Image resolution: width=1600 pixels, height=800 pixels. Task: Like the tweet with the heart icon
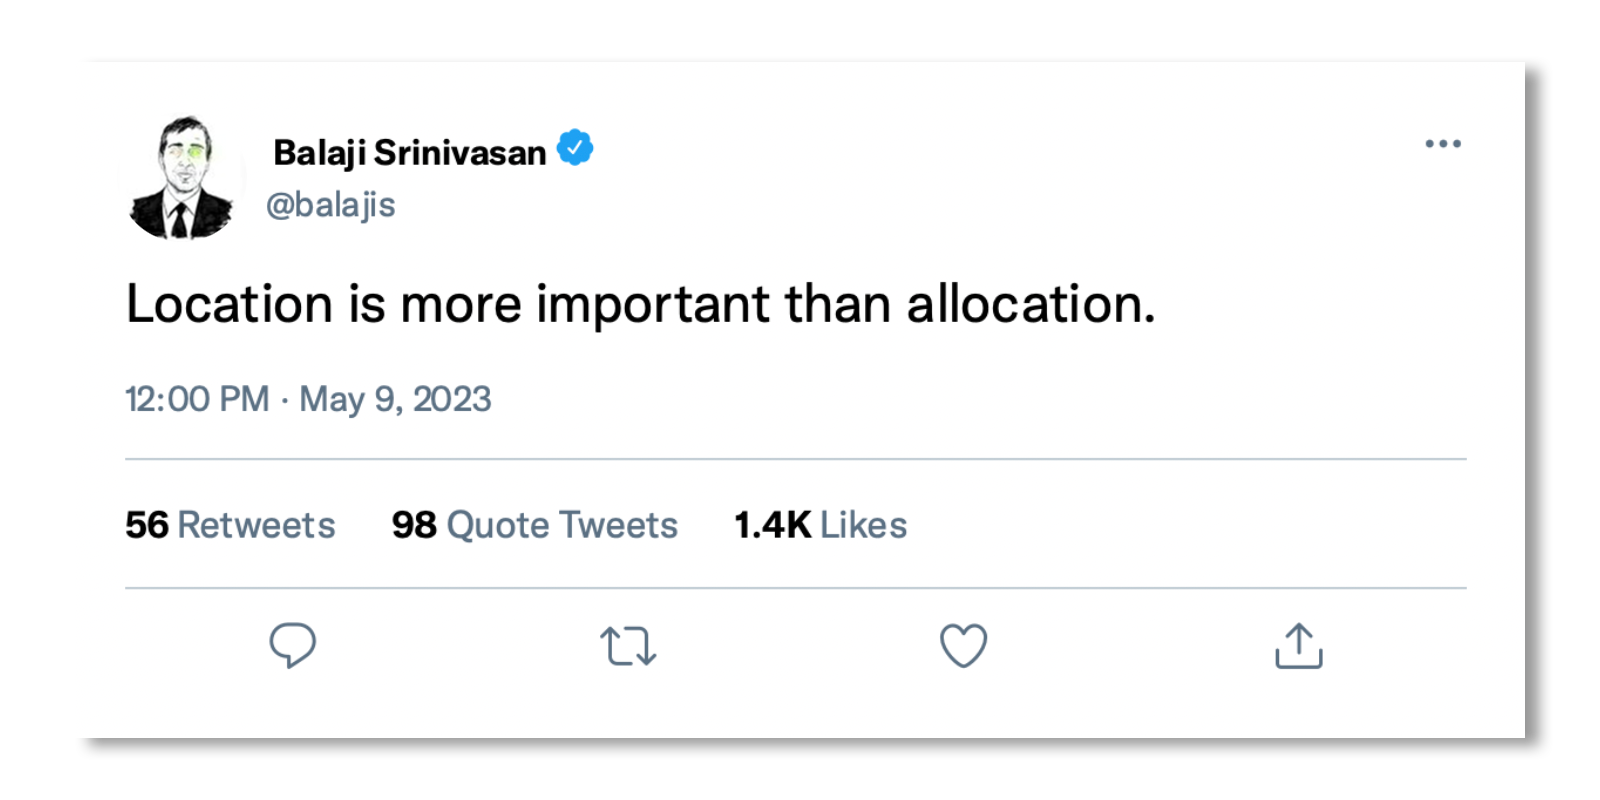963,645
